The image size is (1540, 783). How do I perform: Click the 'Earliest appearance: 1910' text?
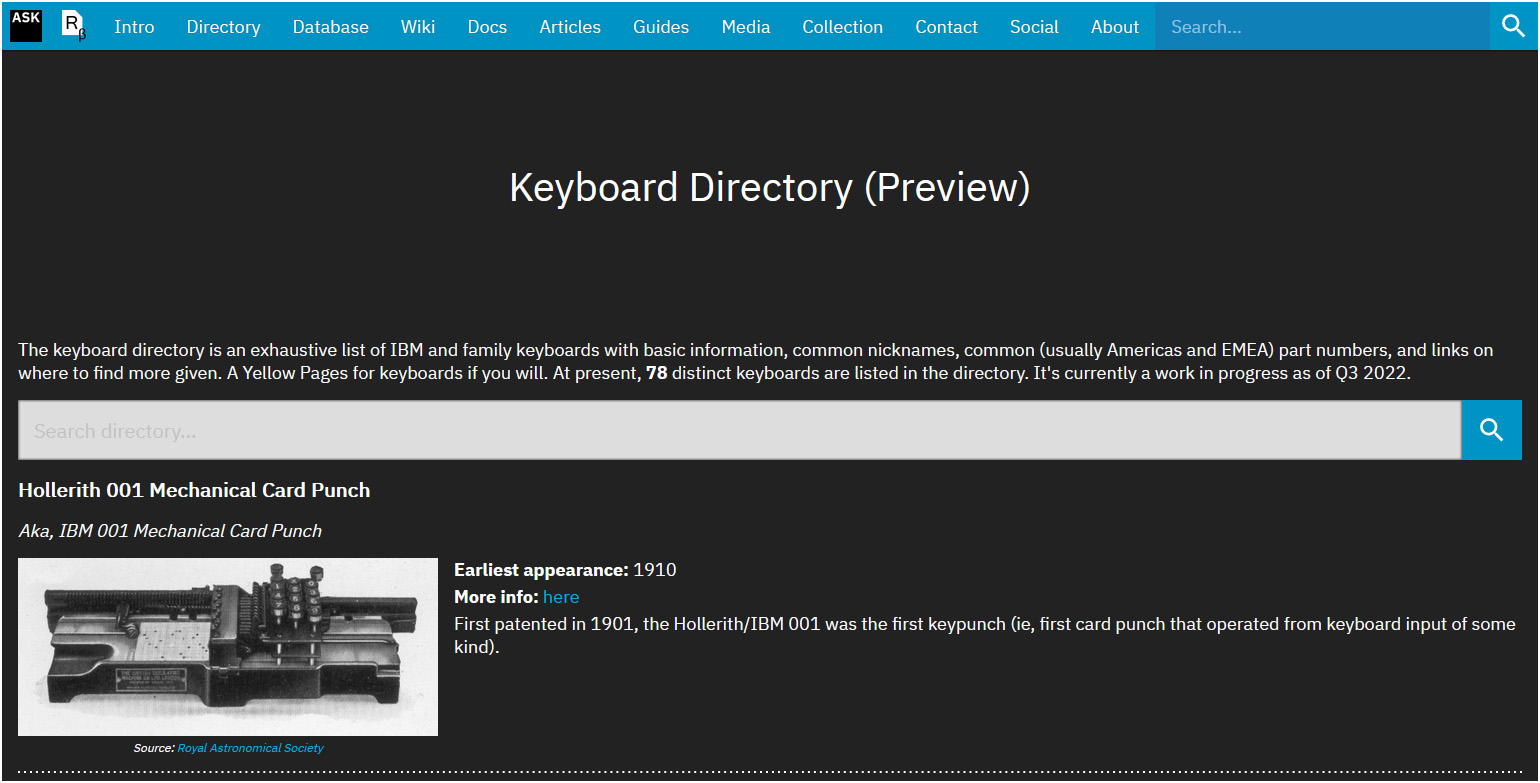coord(565,570)
